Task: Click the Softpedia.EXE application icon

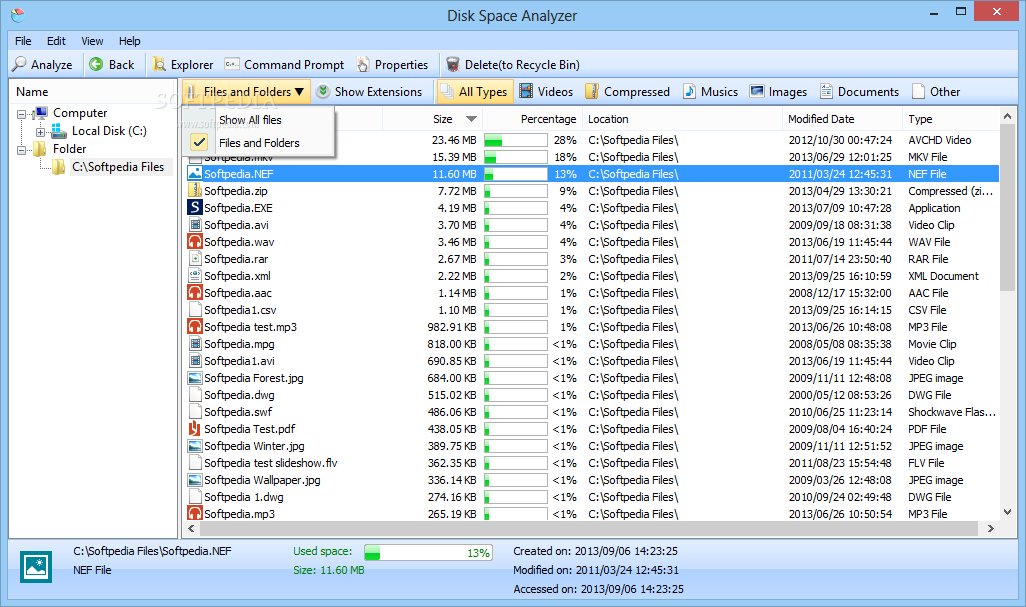Action: point(194,207)
